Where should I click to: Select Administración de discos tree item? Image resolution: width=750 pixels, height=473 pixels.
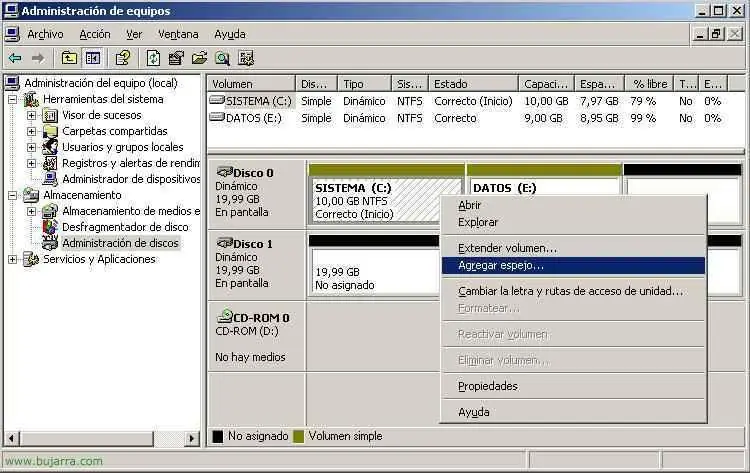[120, 243]
